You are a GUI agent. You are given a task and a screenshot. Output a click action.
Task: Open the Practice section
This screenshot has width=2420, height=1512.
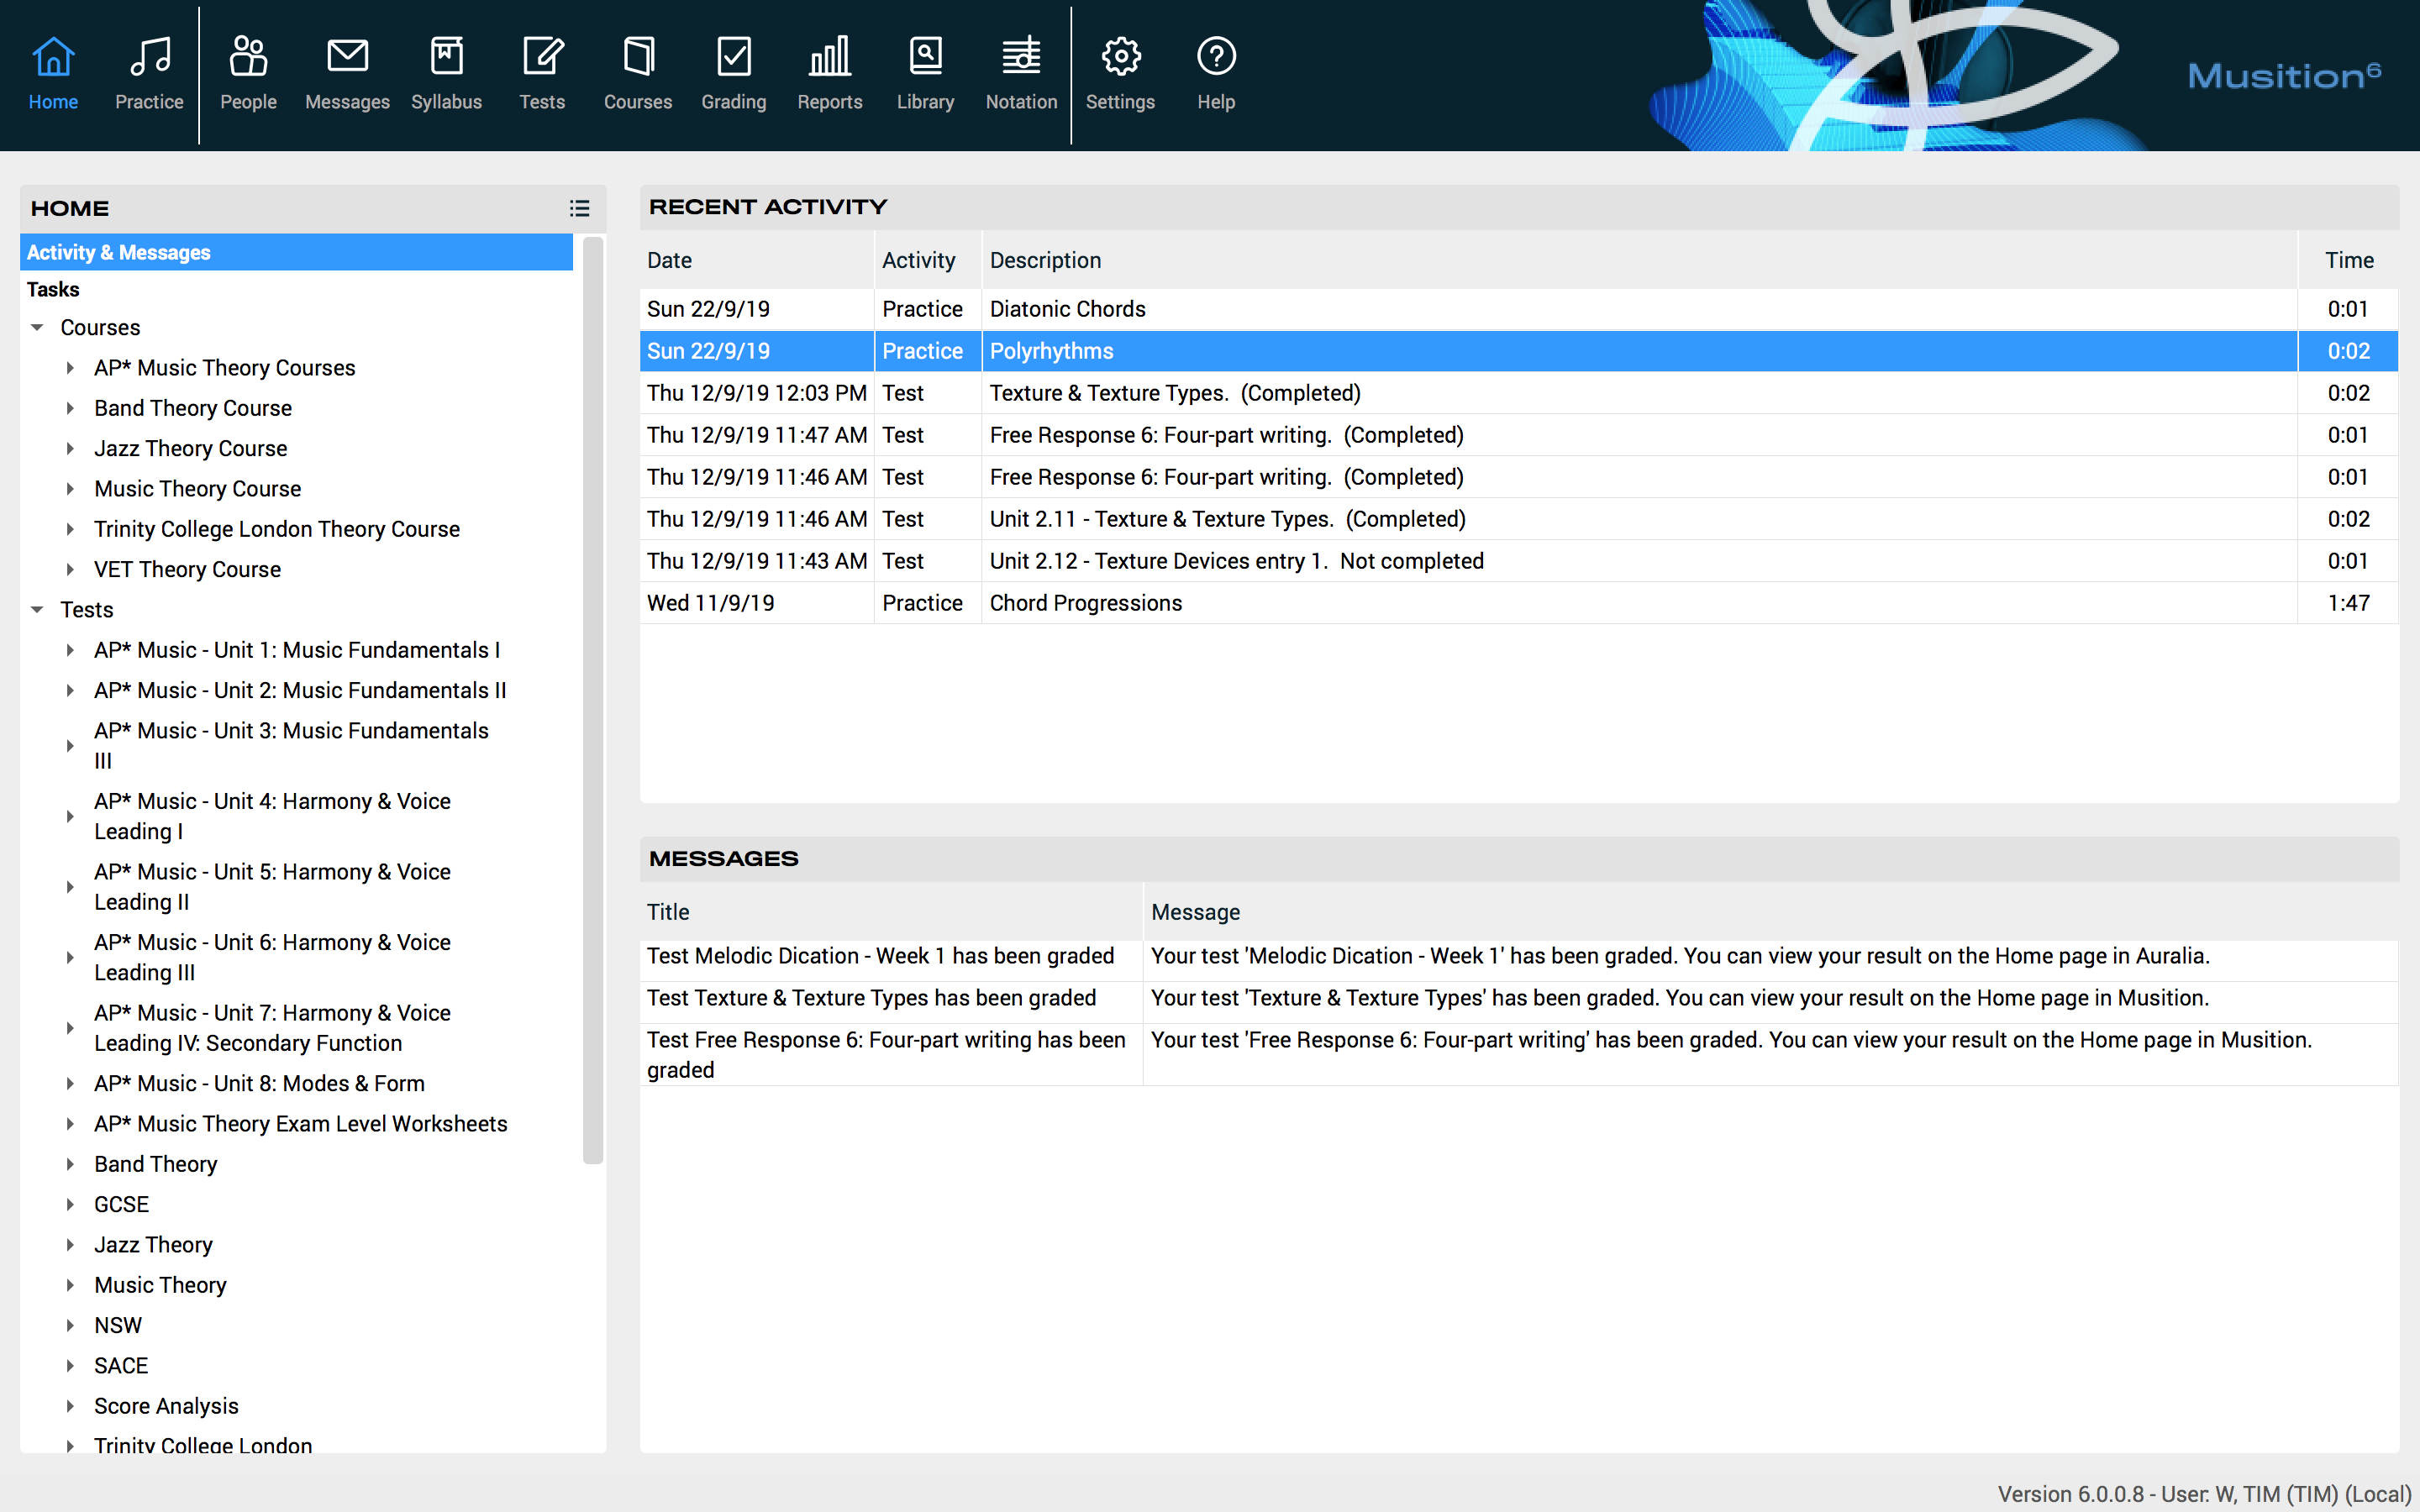click(148, 70)
